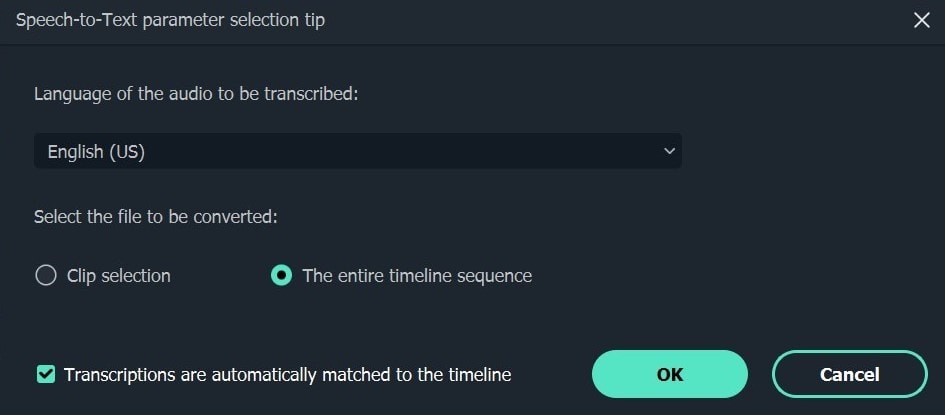Click the dialog title 'Speech-to-Text parameter selection tip'
Image resolution: width=945 pixels, height=415 pixels.
170,20
